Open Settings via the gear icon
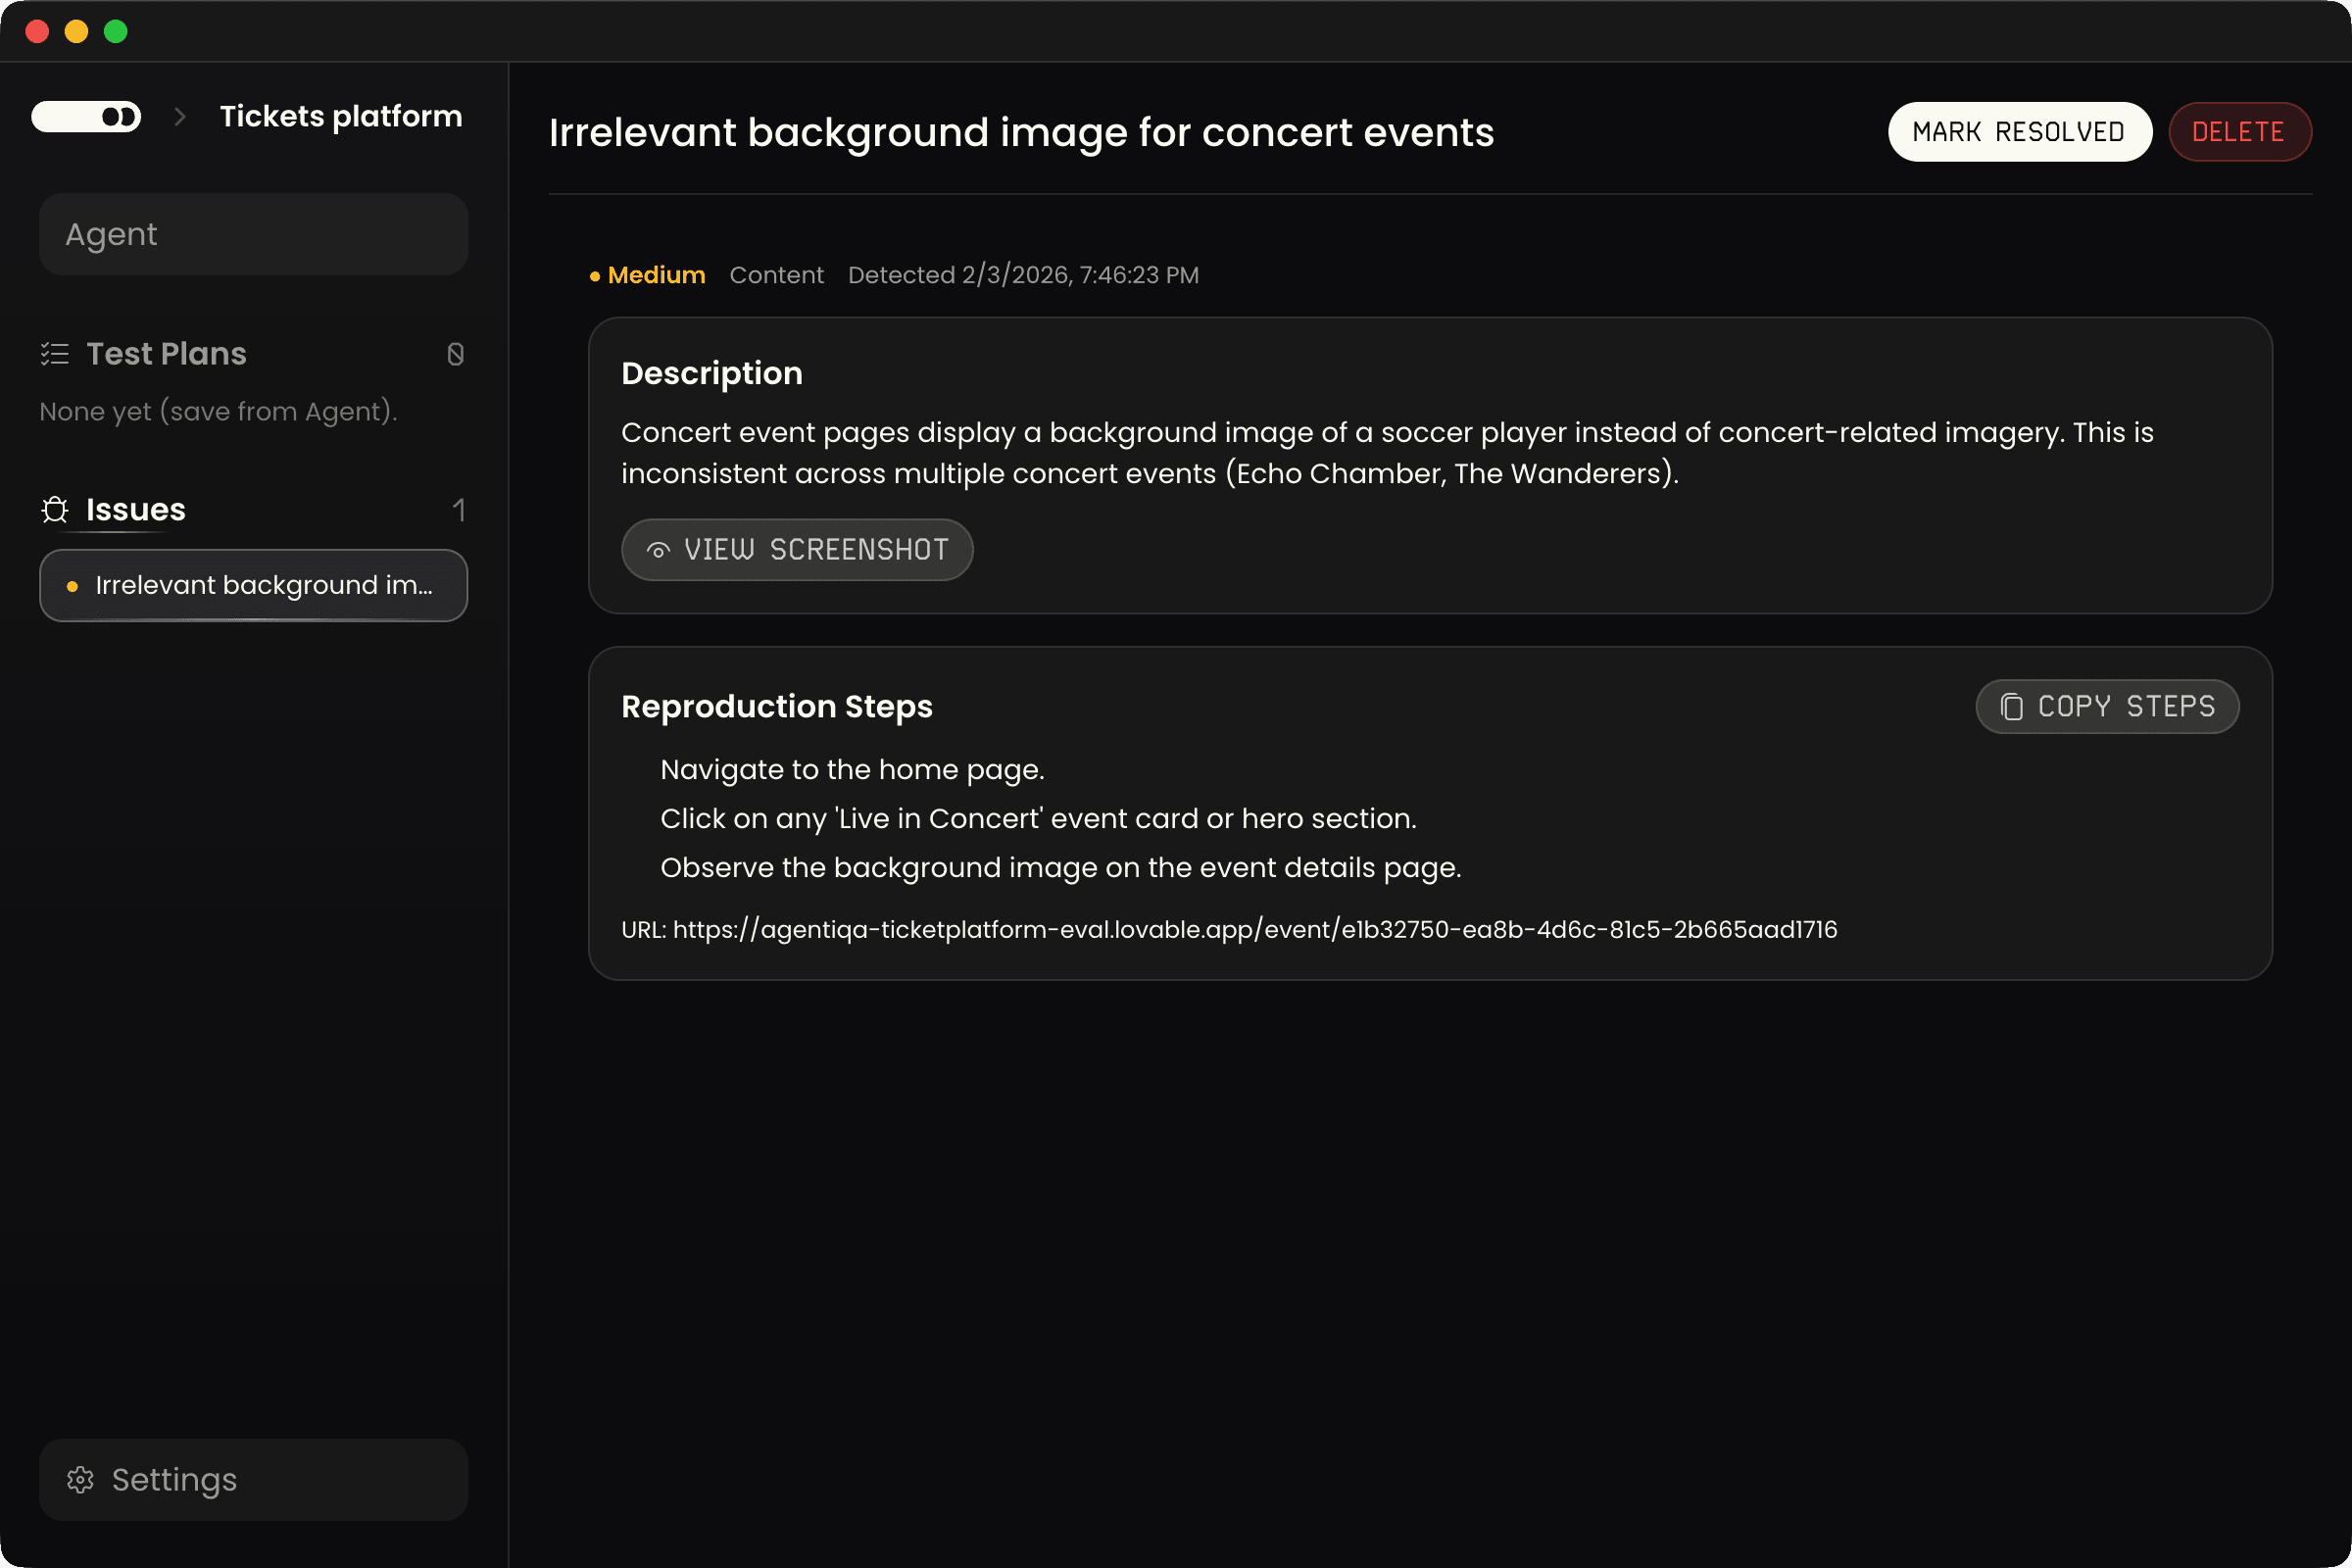Viewport: 2352px width, 1568px height. [81, 1480]
